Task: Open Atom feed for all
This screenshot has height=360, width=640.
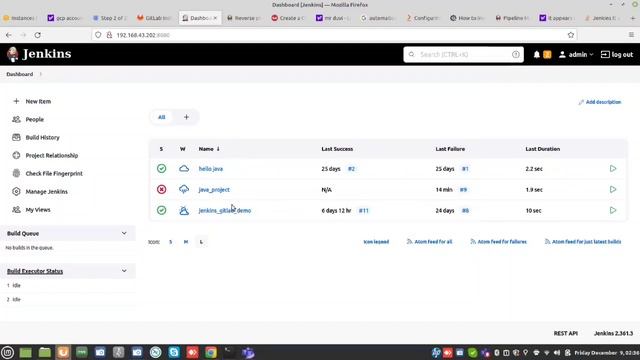Action: click(x=429, y=242)
